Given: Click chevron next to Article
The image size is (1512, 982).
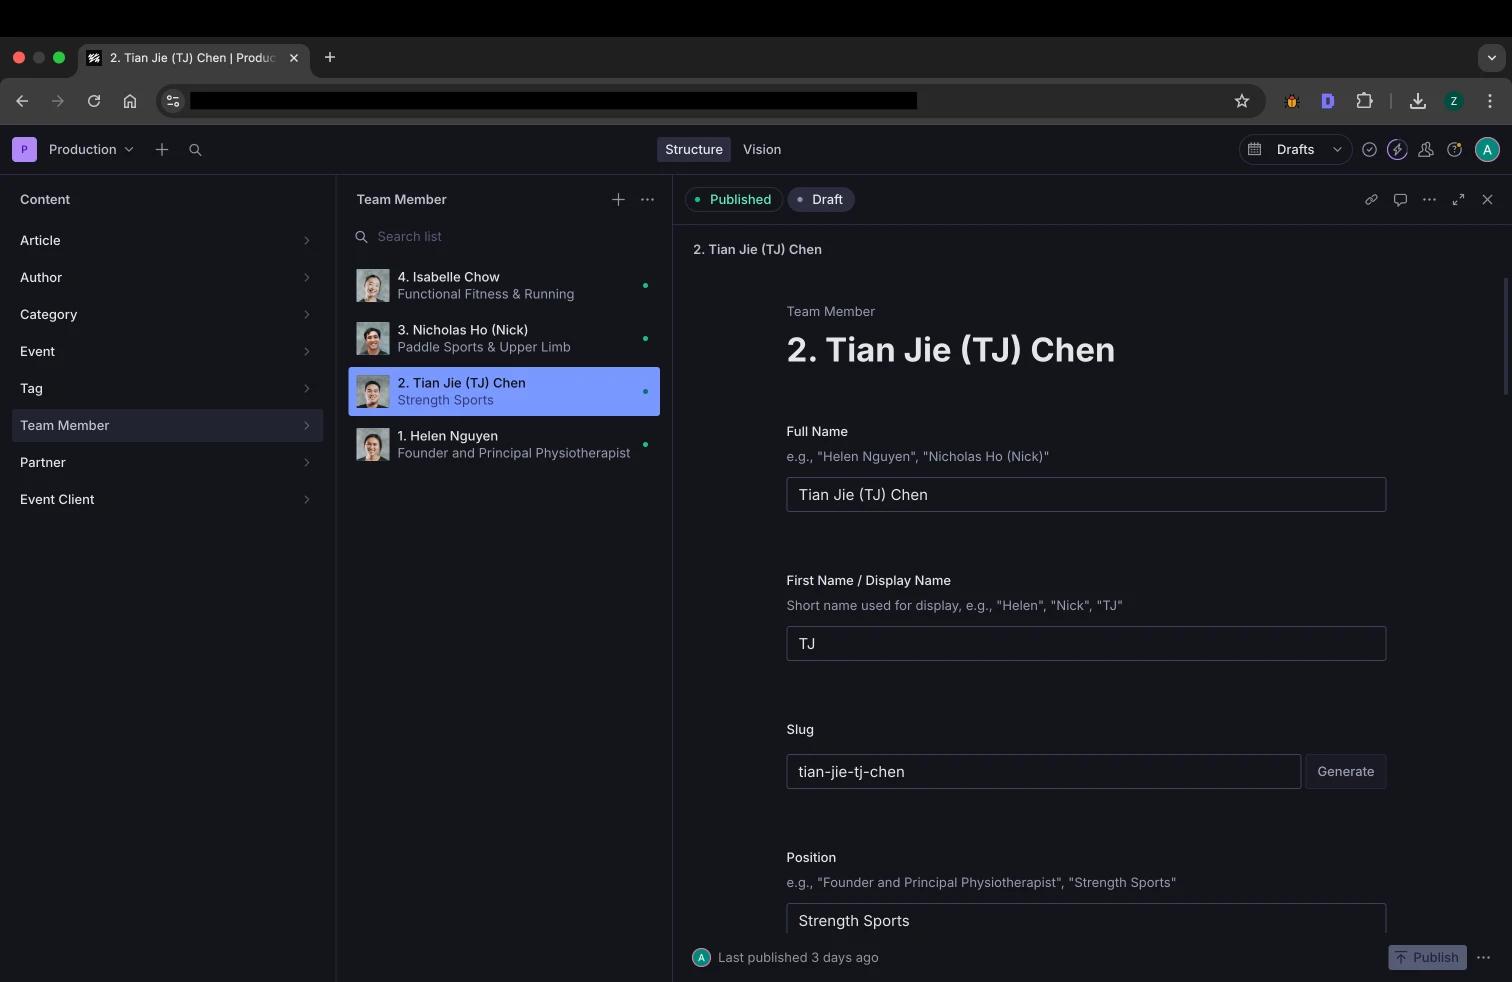Looking at the screenshot, I should click(306, 240).
